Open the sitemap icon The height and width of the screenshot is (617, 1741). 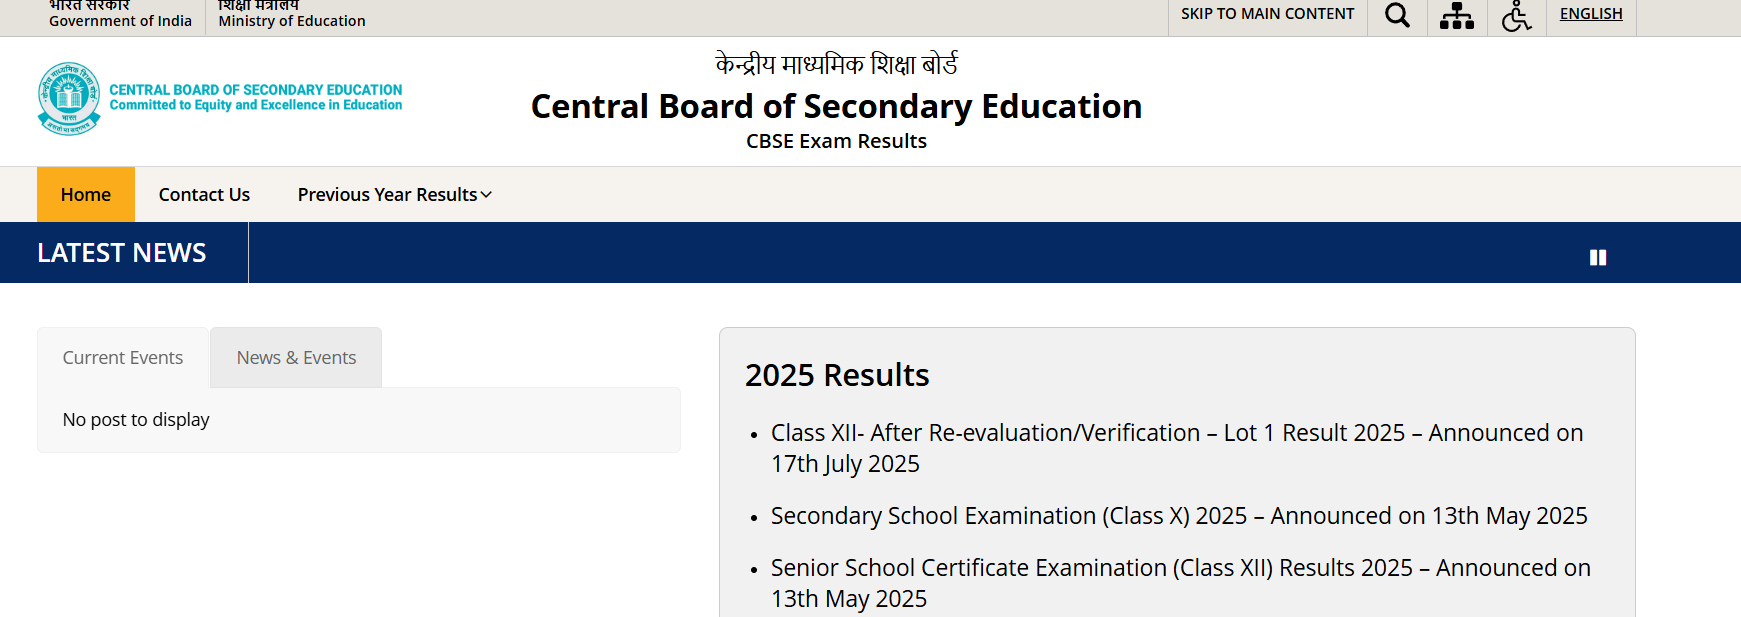click(x=1457, y=16)
